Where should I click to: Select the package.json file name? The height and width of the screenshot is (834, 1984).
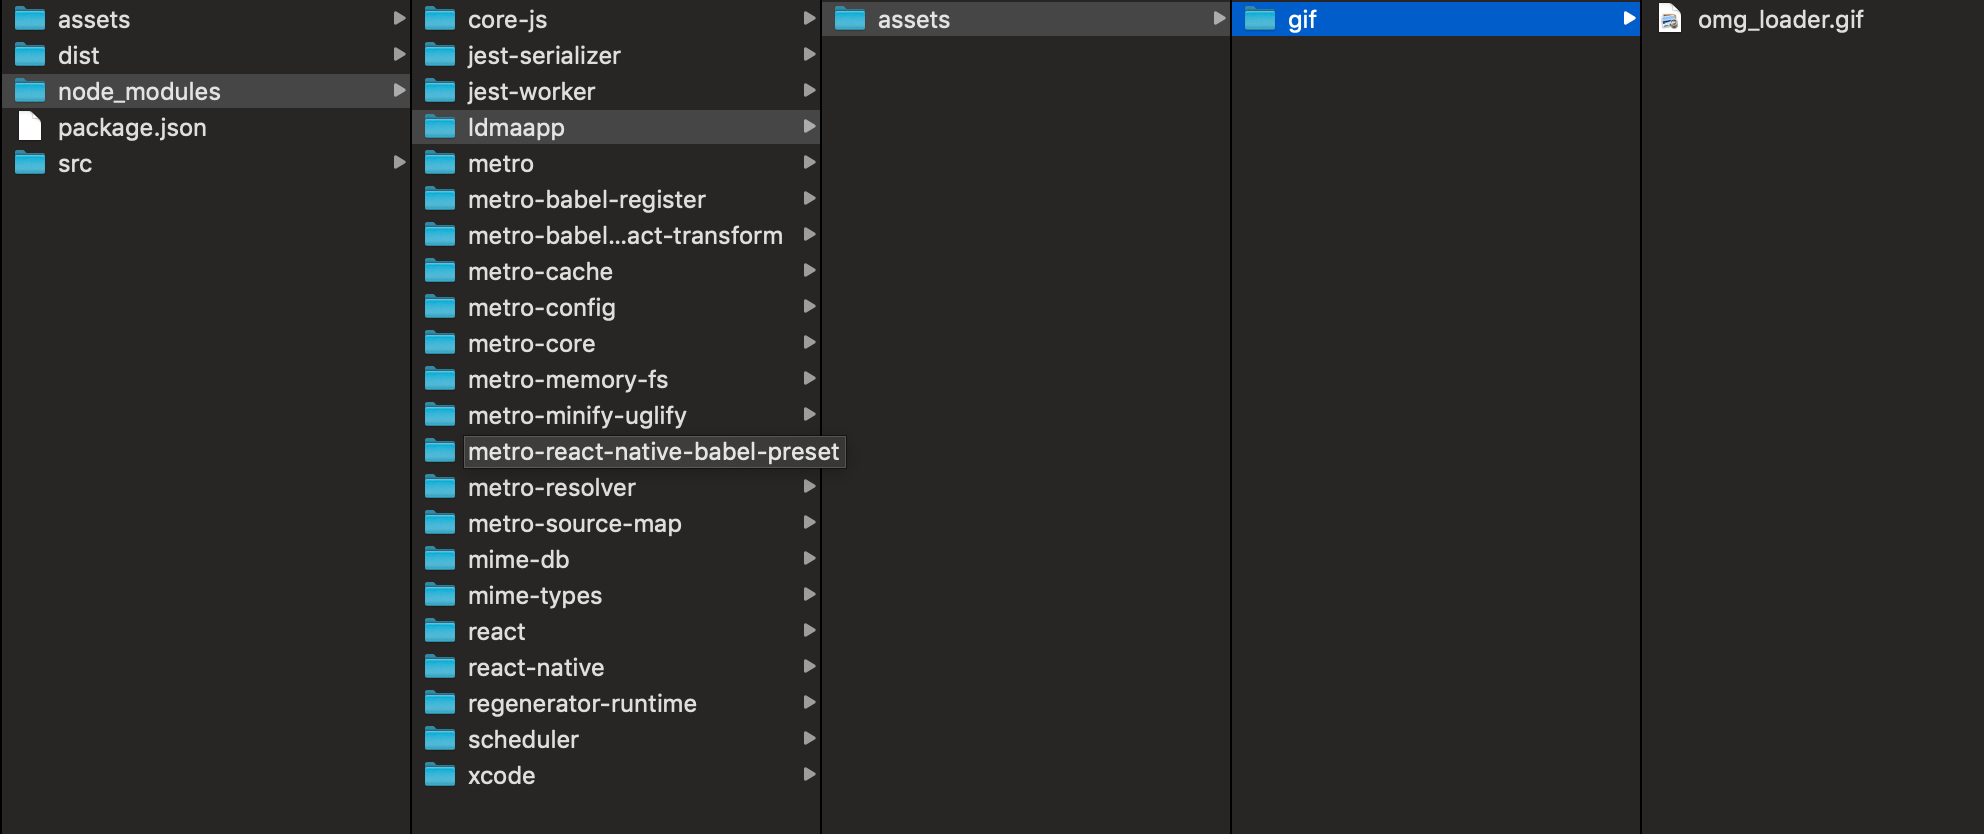point(132,128)
